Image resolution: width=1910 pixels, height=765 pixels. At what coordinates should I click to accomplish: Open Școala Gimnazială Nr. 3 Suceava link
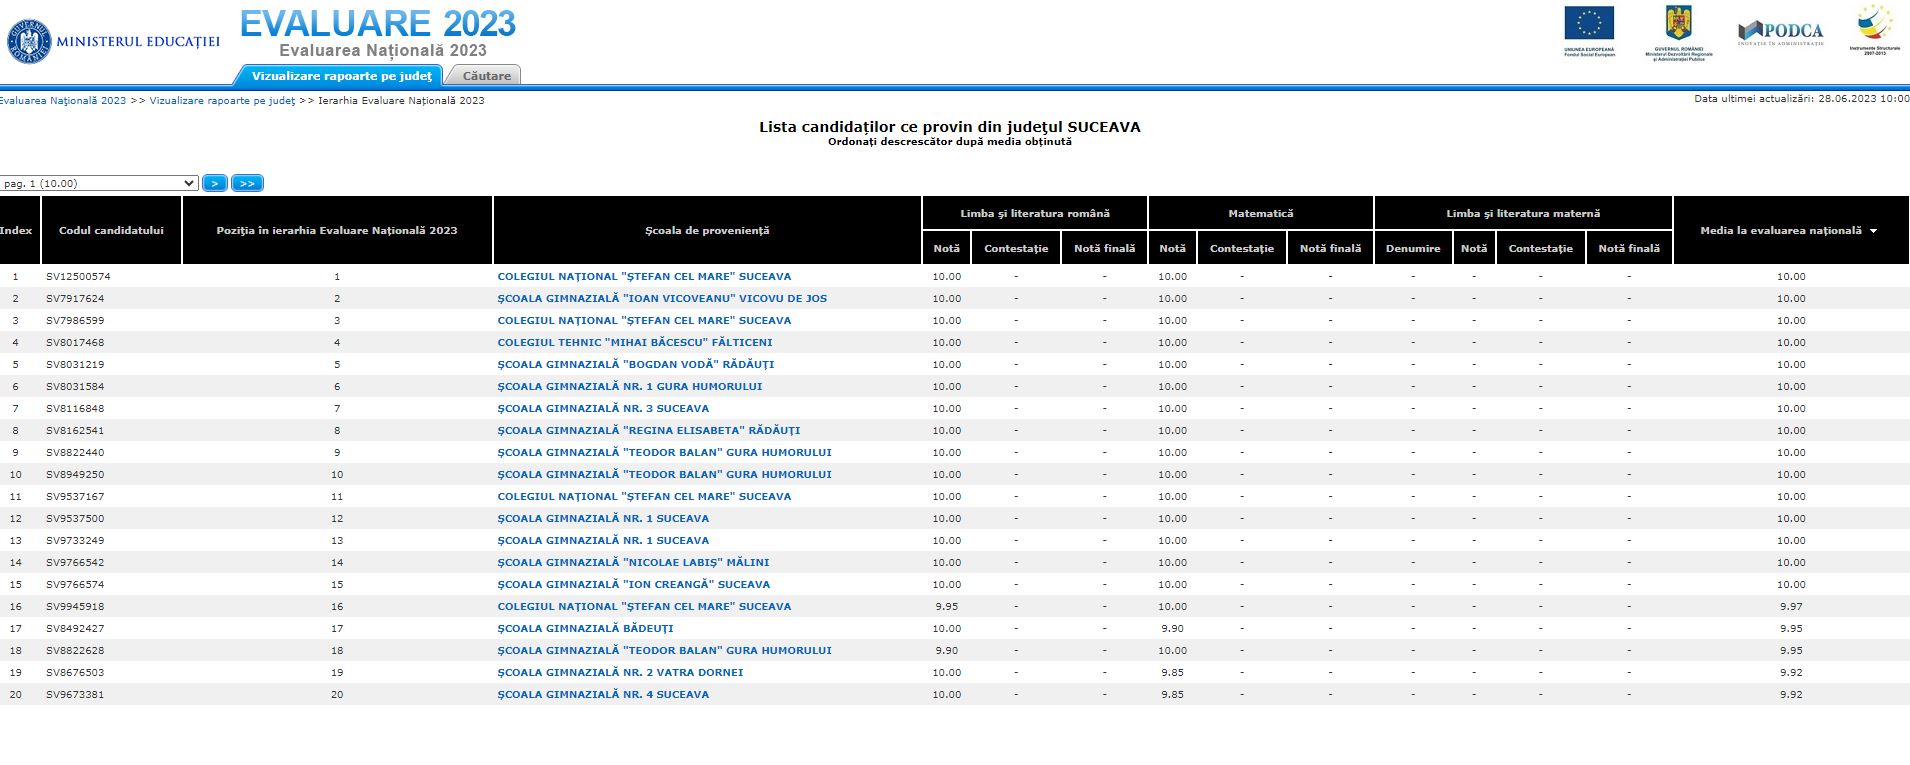coord(603,408)
